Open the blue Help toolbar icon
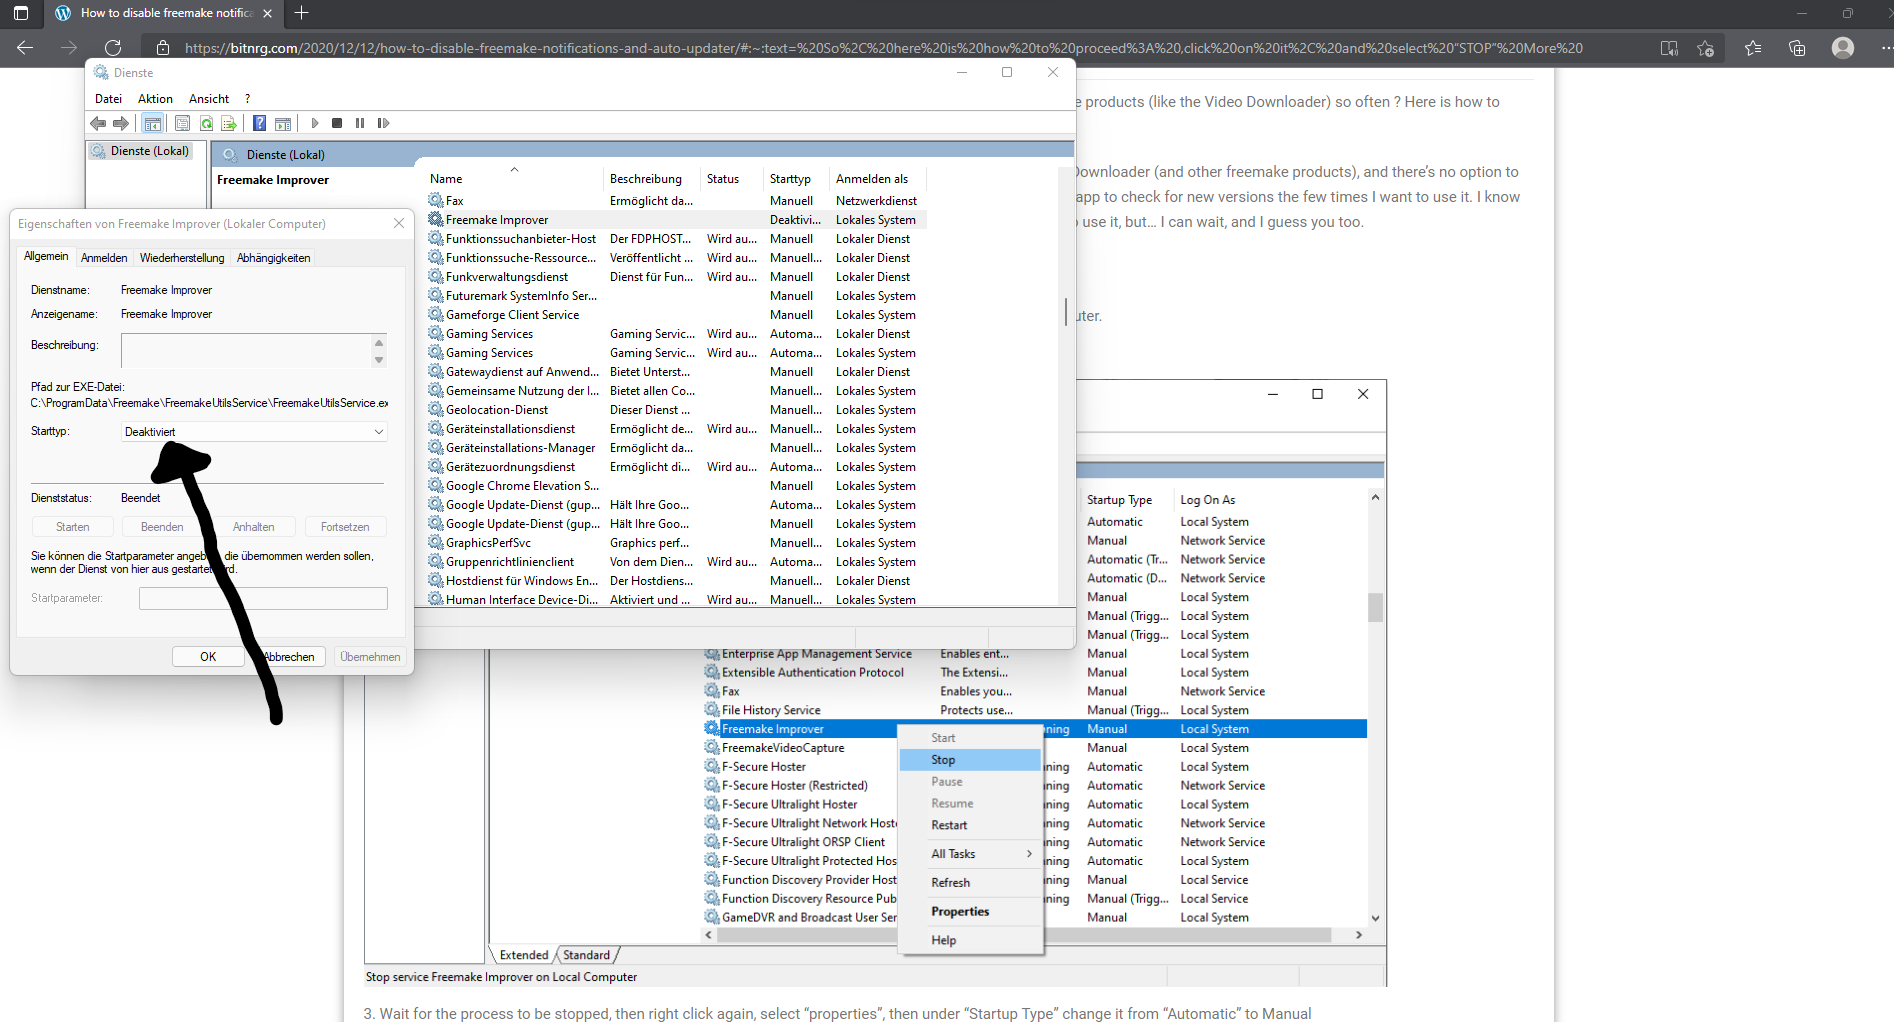 pyautogui.click(x=259, y=123)
